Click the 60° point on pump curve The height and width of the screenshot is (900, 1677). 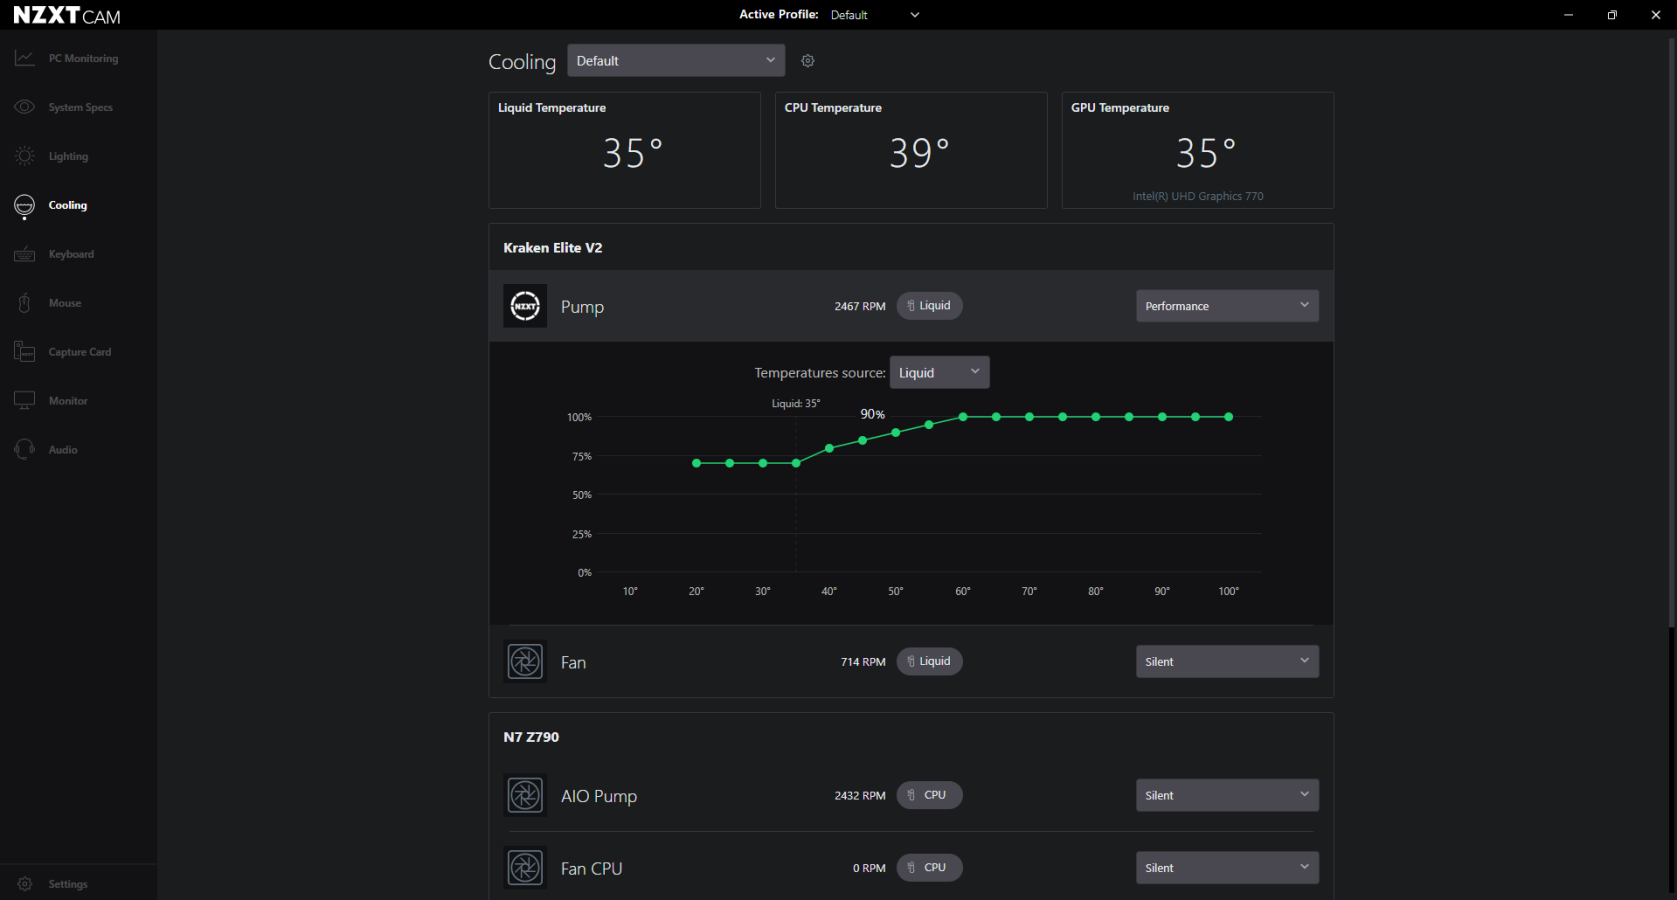(963, 417)
